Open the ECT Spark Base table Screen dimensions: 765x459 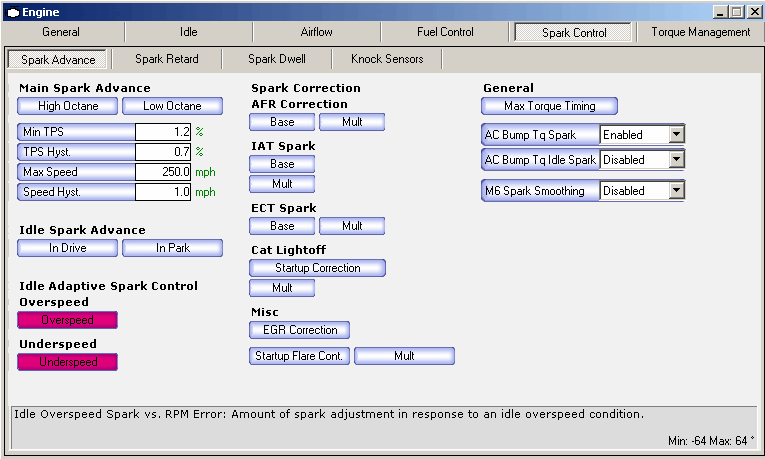(x=282, y=226)
